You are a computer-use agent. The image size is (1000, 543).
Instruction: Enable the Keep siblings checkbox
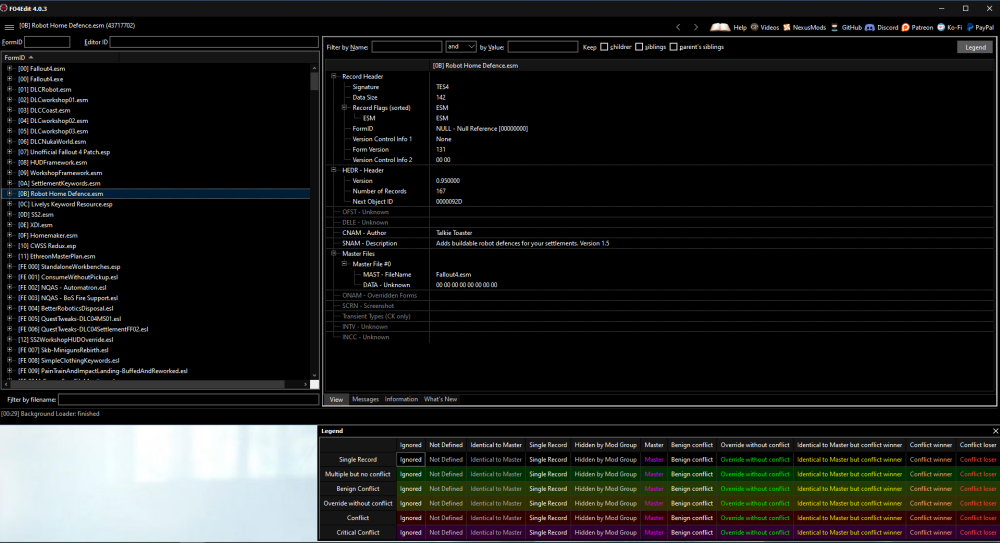pyautogui.click(x=639, y=47)
